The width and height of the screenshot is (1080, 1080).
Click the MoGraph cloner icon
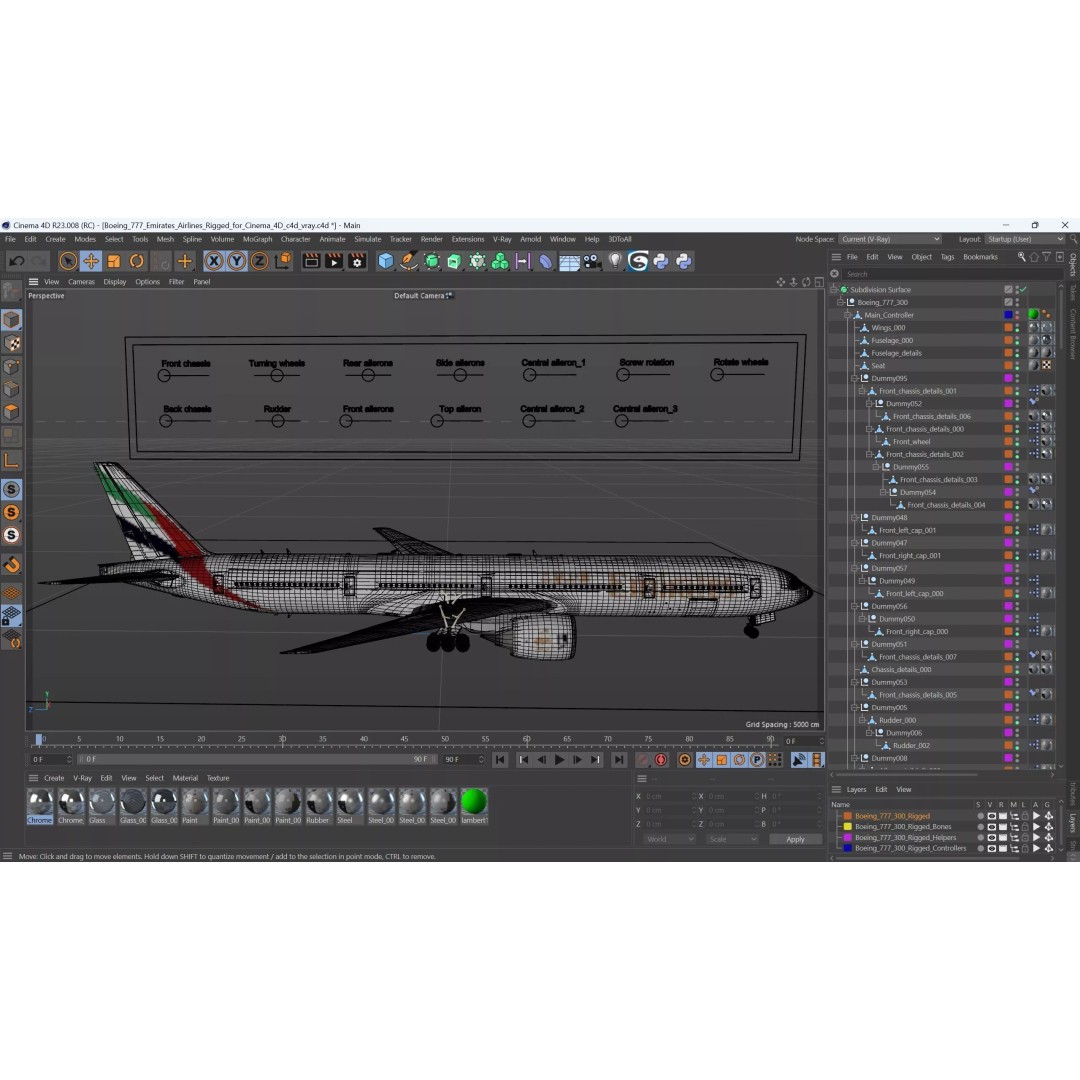point(500,261)
